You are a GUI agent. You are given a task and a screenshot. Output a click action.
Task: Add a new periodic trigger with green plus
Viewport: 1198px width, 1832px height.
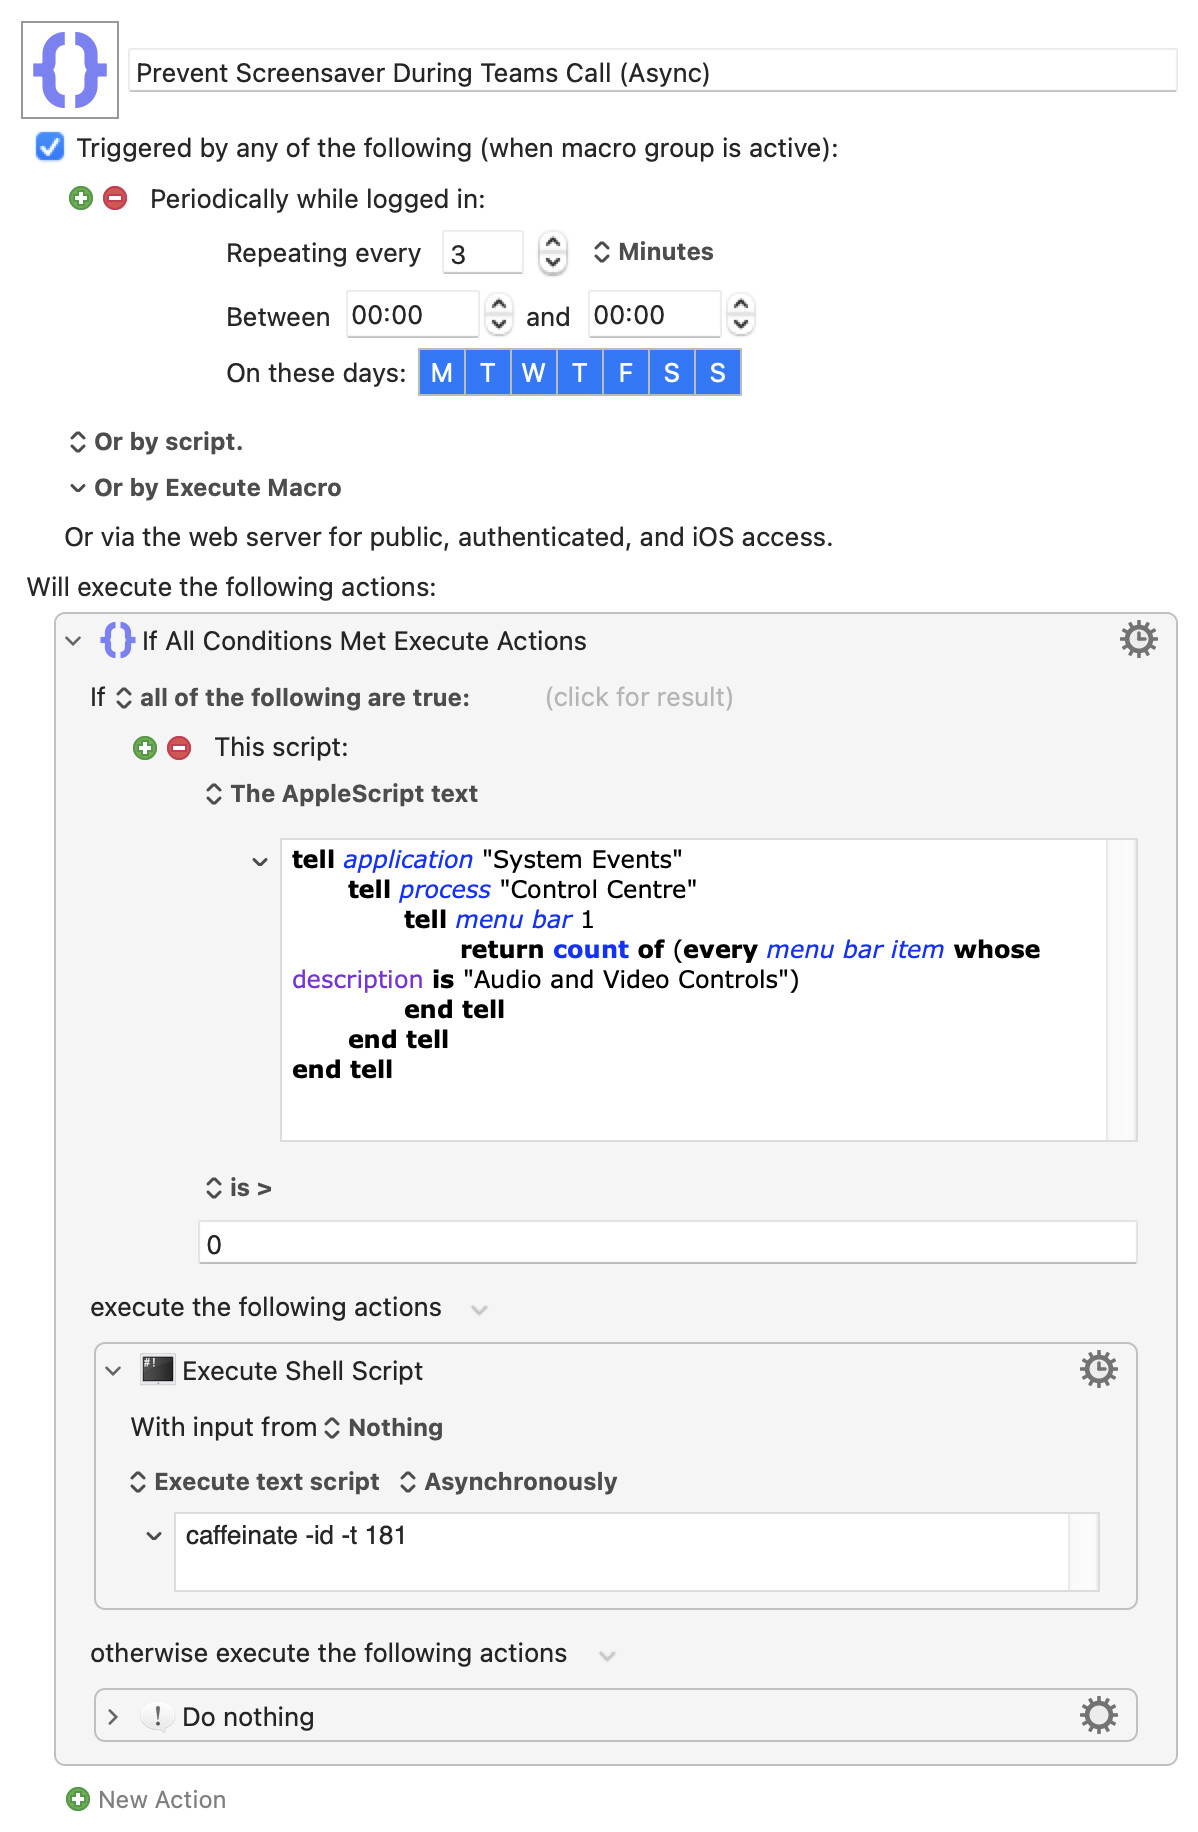point(81,198)
